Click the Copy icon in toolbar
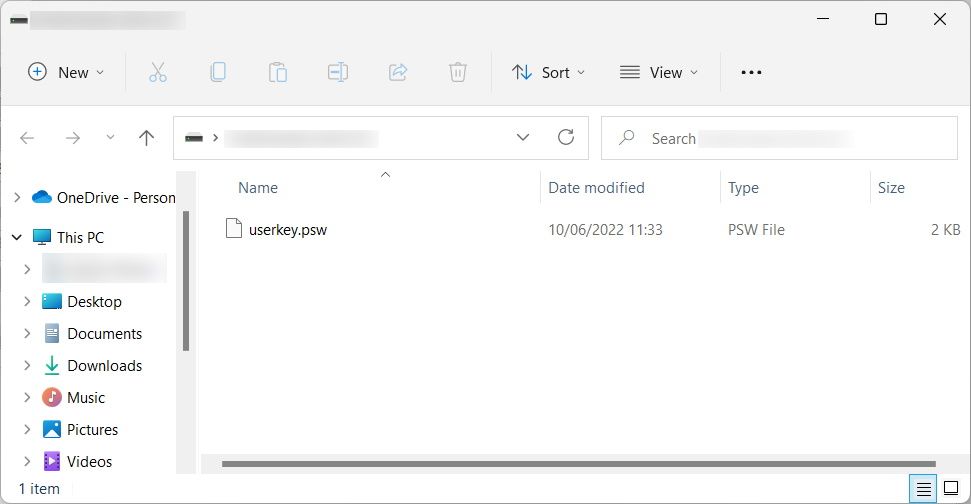Viewport: 971px width, 504px height. point(217,72)
